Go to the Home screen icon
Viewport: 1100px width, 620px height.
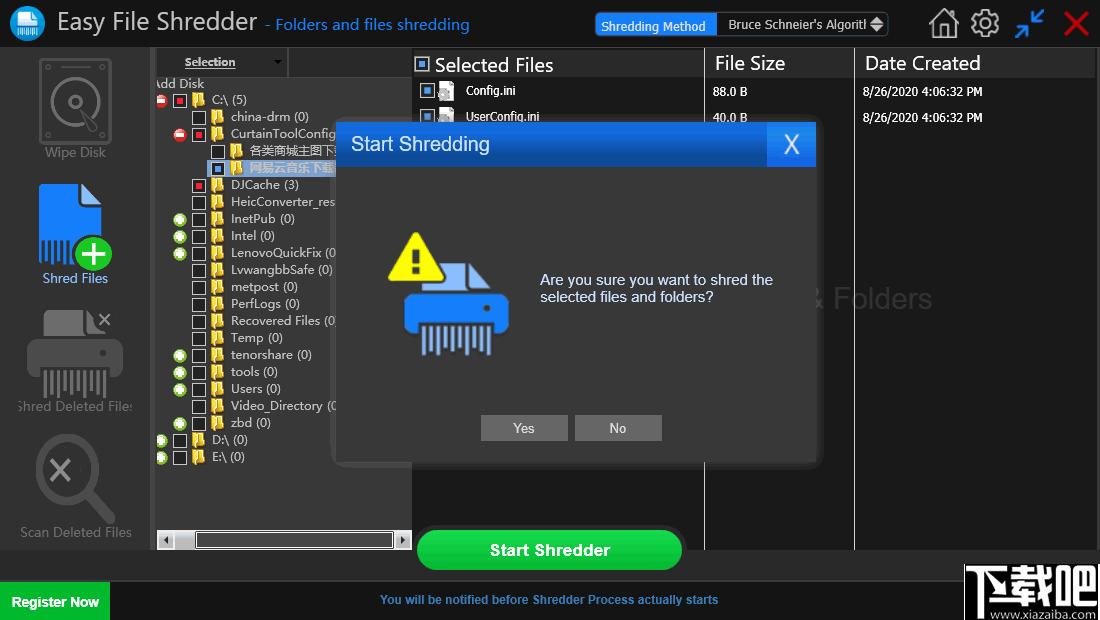point(944,24)
